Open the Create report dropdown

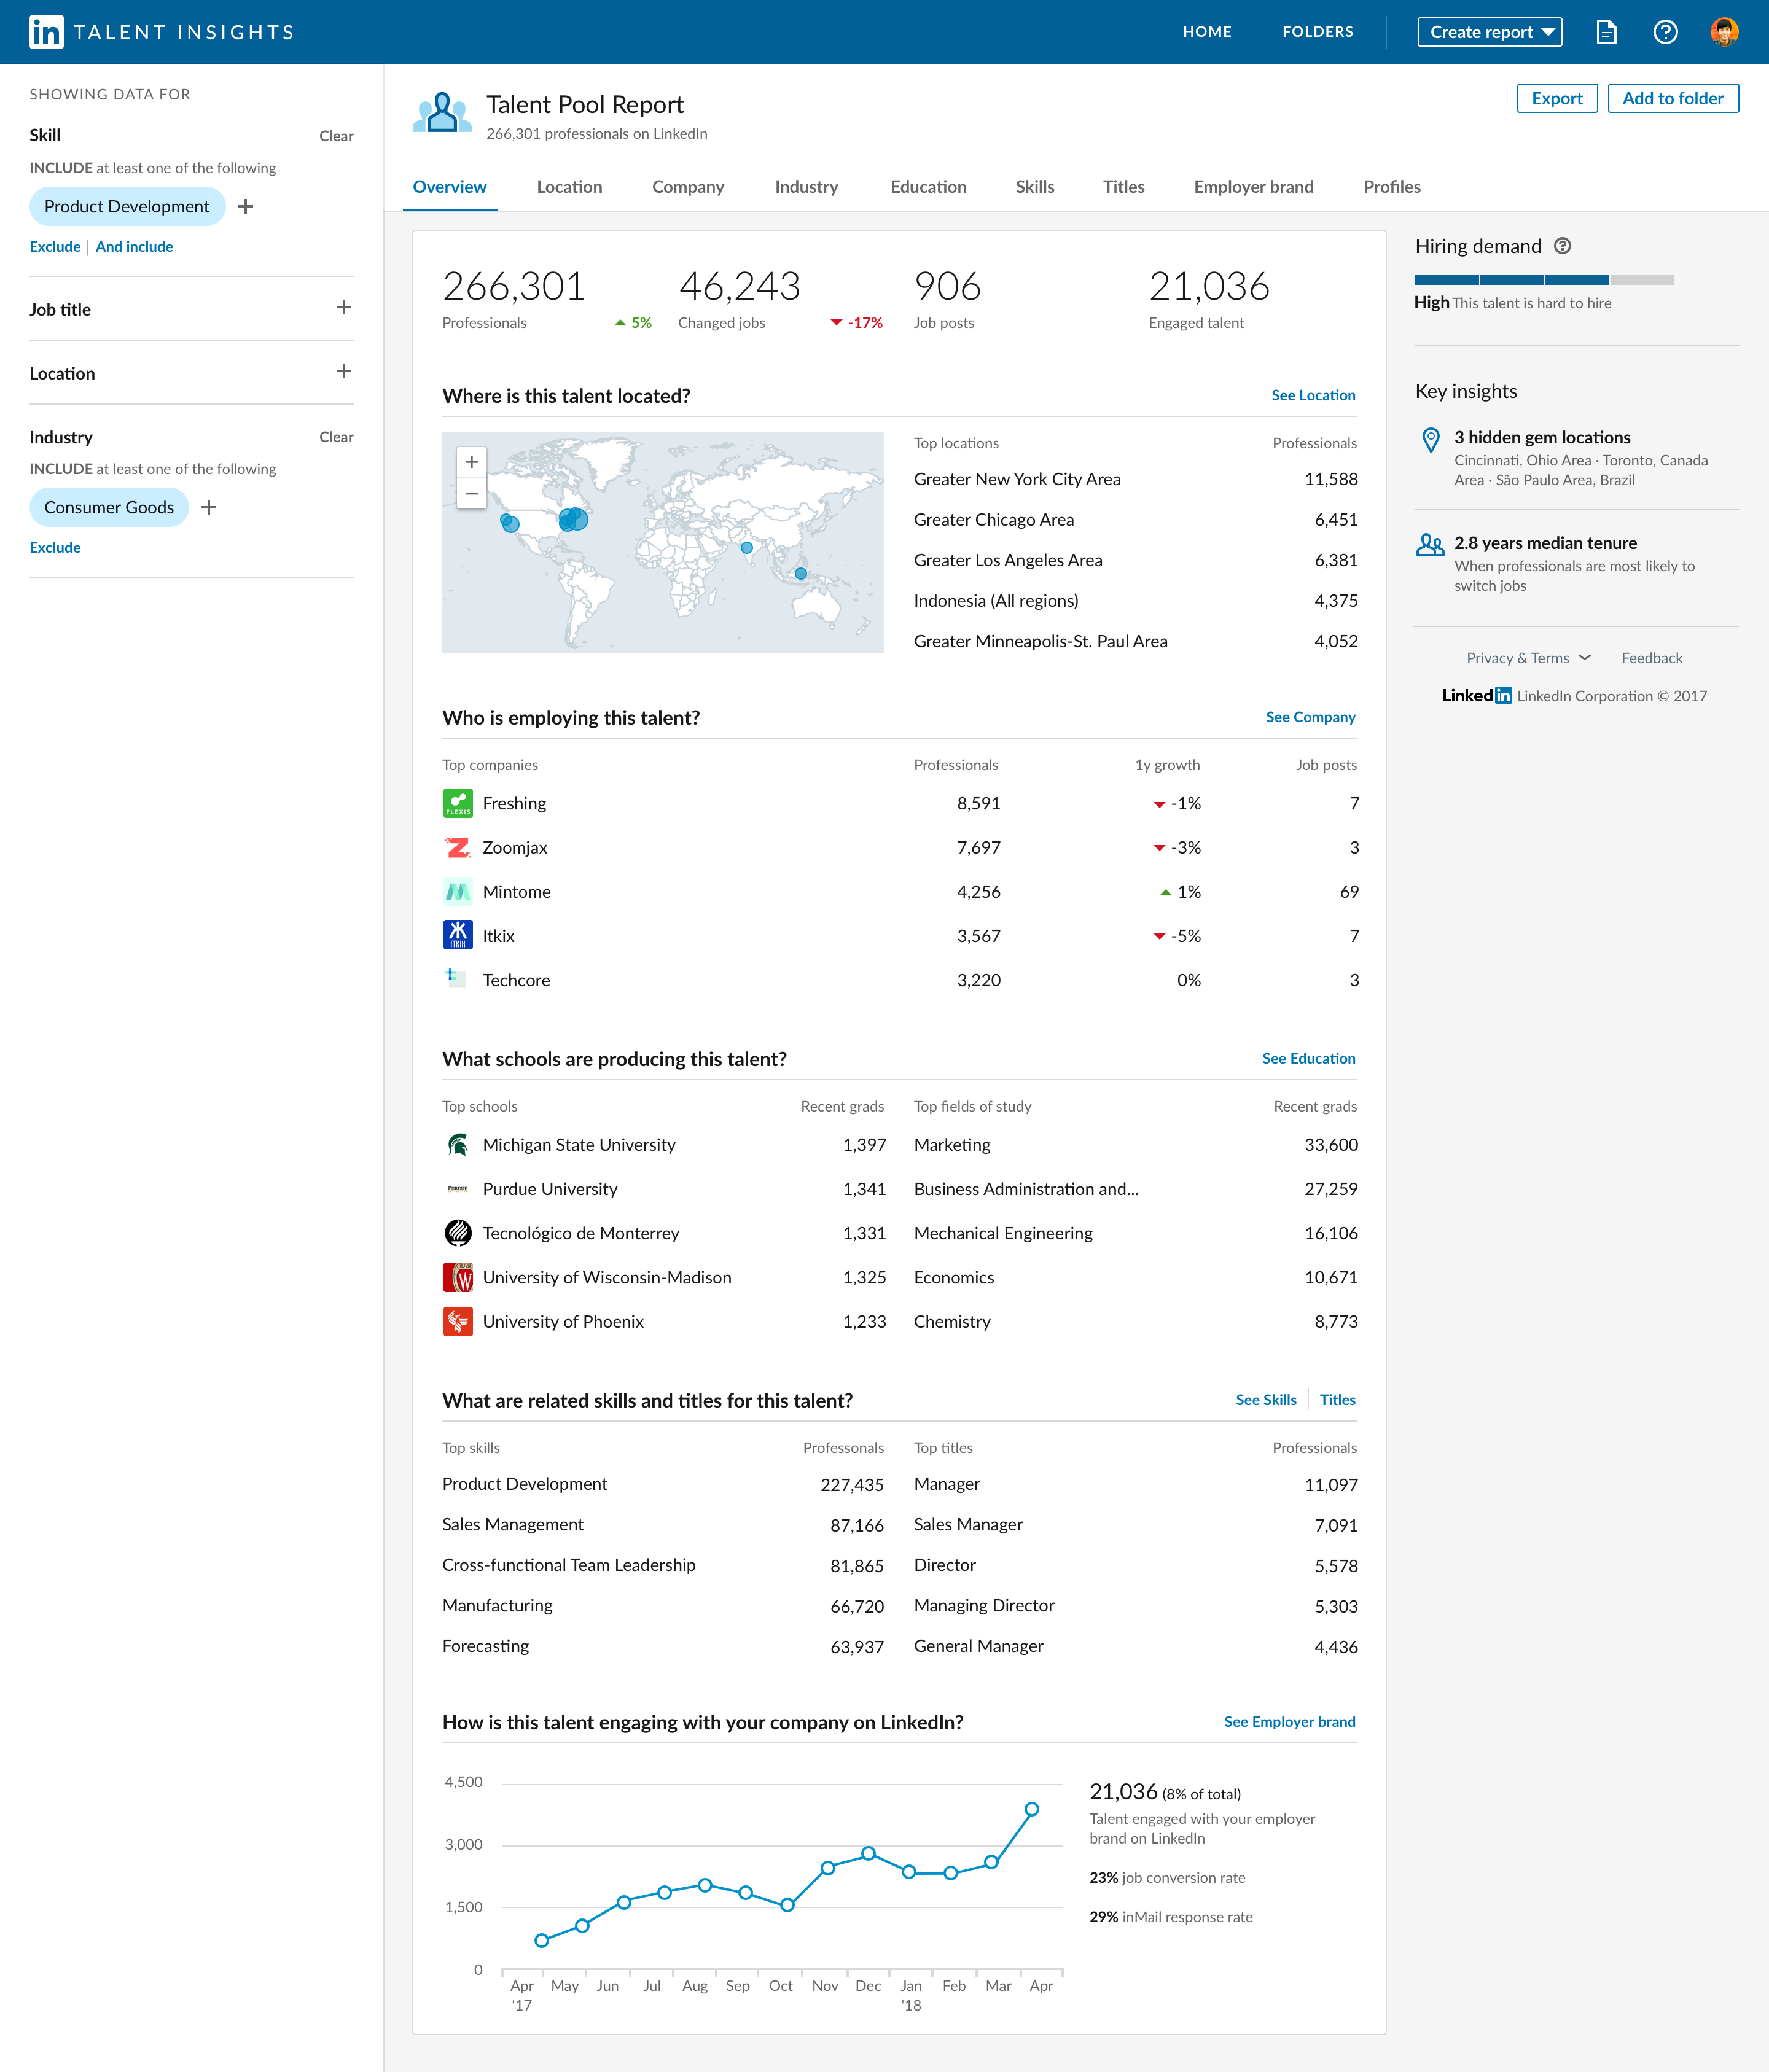point(1489,32)
